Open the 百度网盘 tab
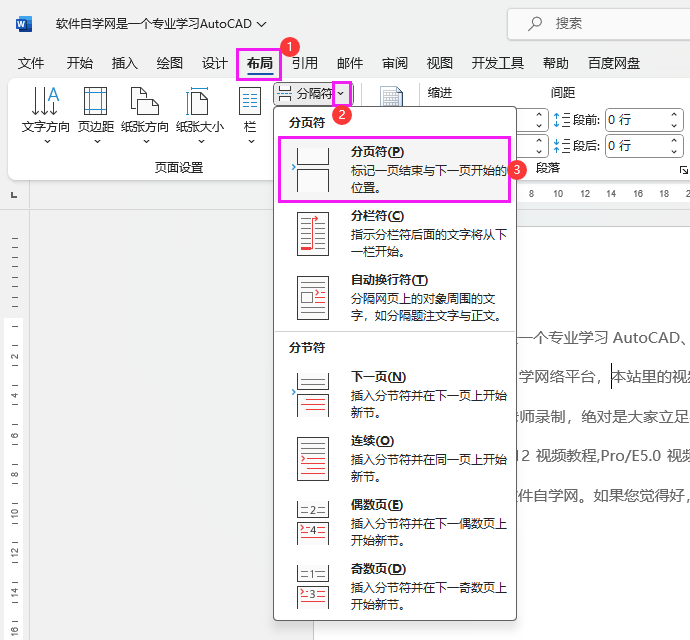This screenshot has width=690, height=640. (x=614, y=63)
